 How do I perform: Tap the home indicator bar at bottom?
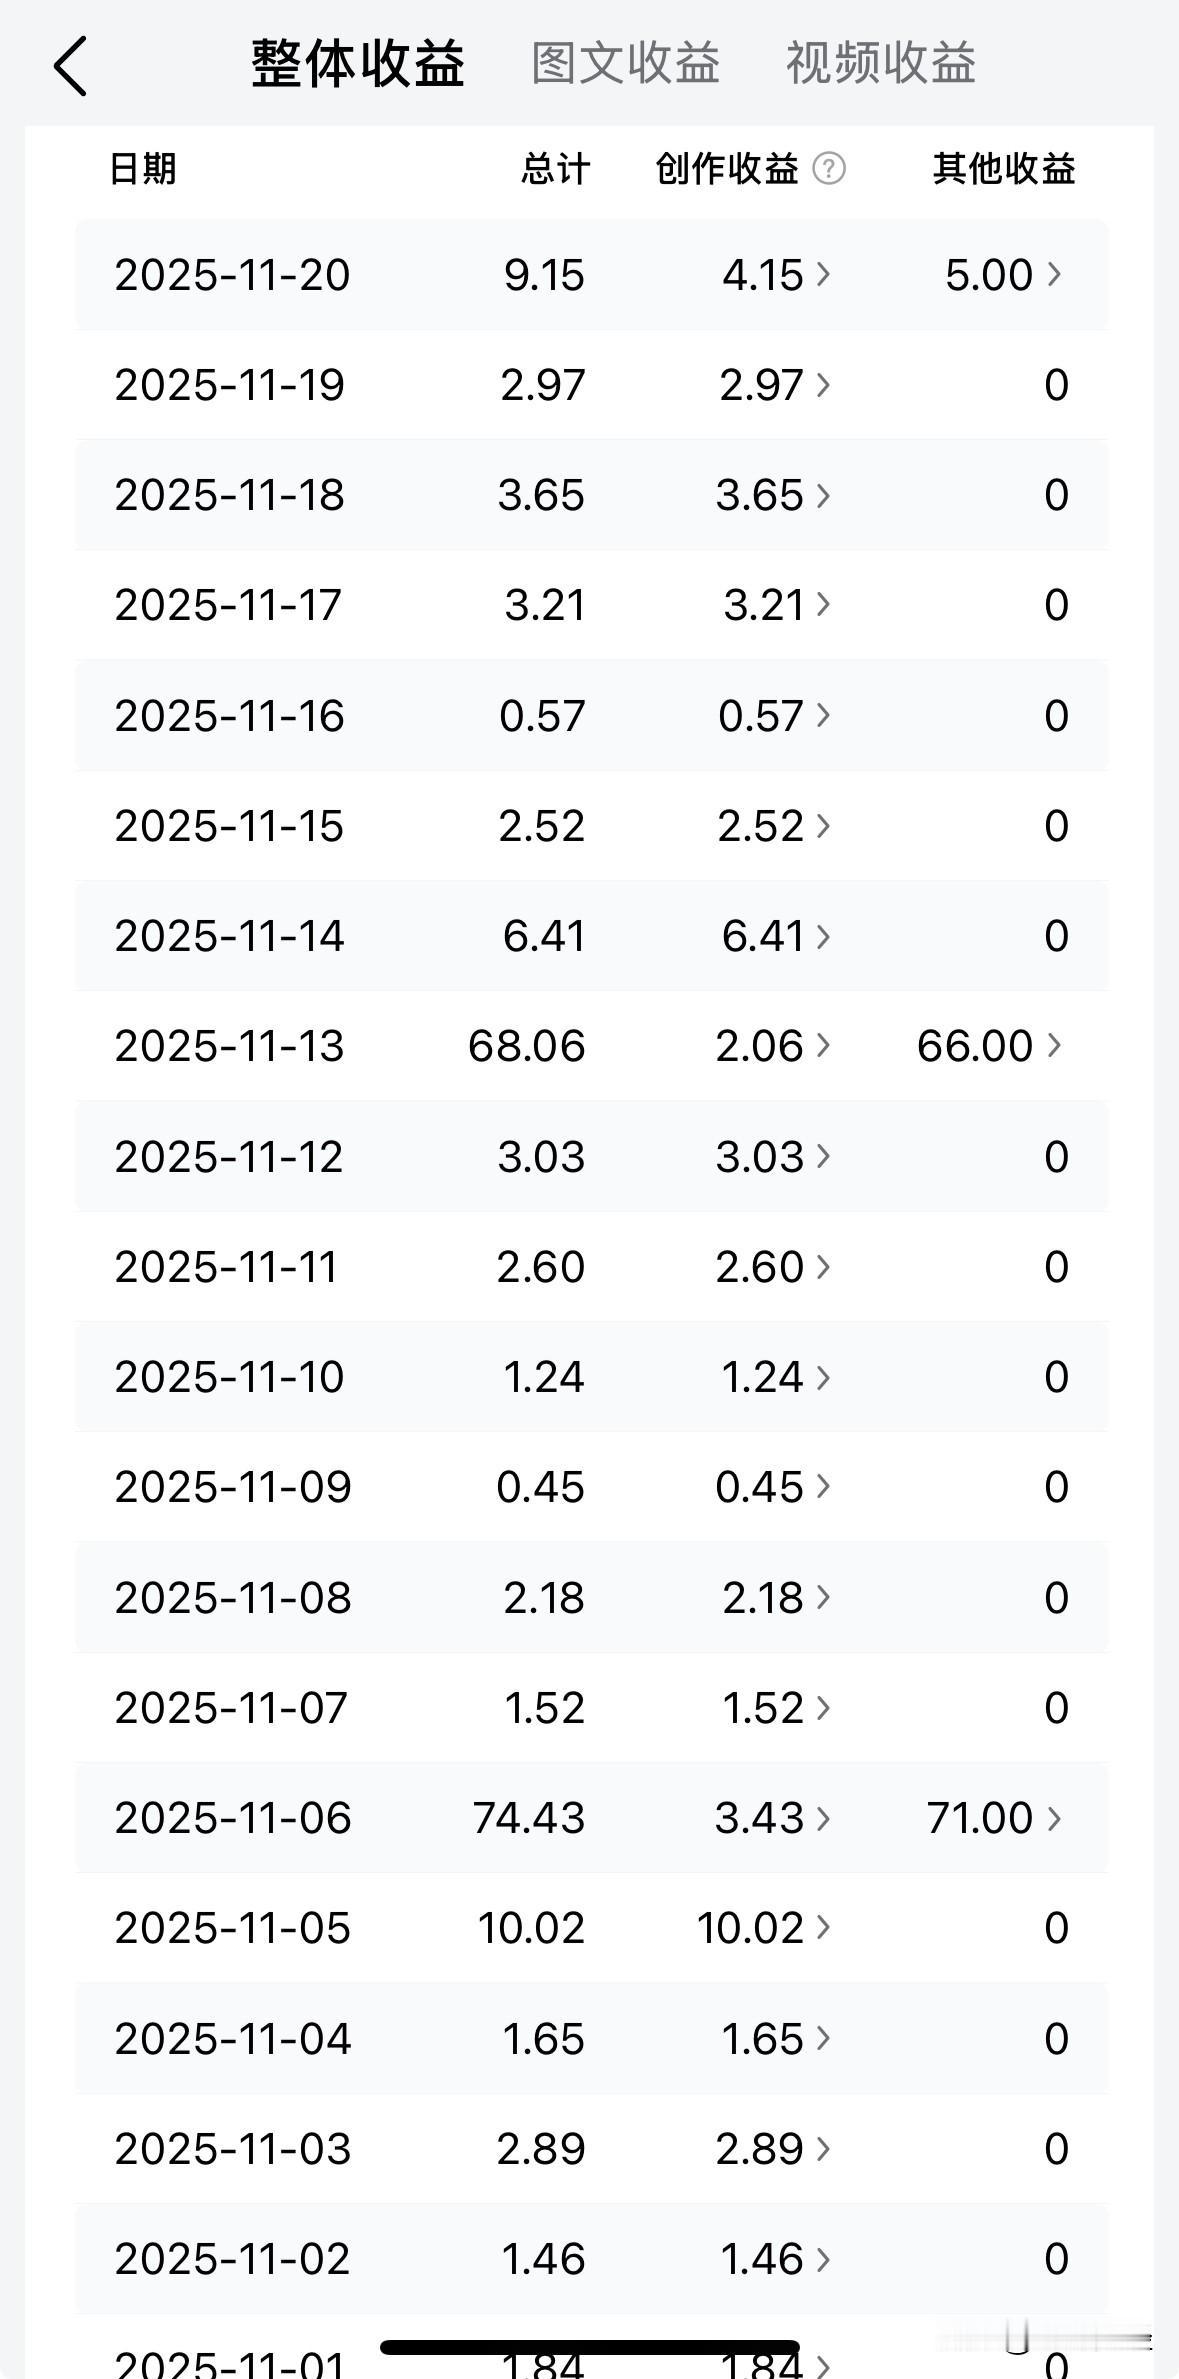(589, 2347)
